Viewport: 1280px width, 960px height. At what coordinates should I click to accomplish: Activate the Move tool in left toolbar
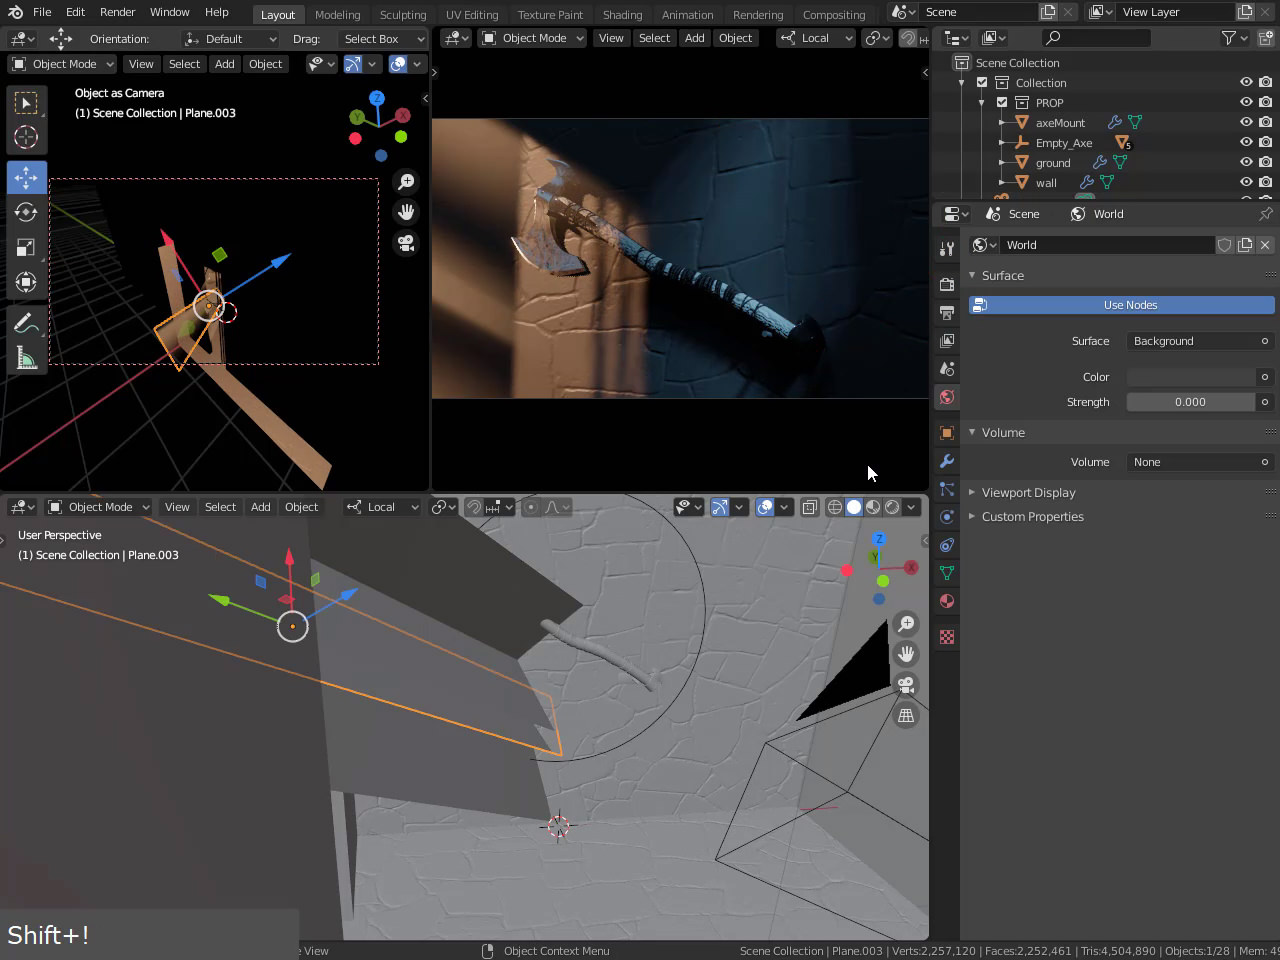tap(26, 177)
